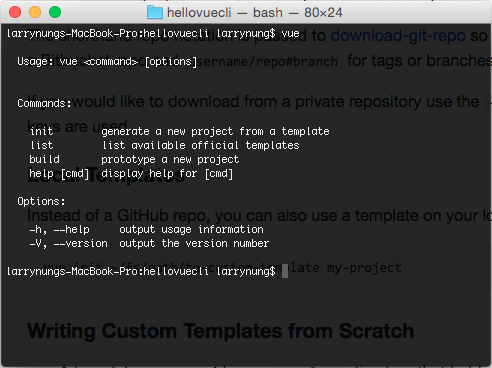This screenshot has height=368, width=492.
Task: Click the yellow minimize window button
Action: (35, 12)
